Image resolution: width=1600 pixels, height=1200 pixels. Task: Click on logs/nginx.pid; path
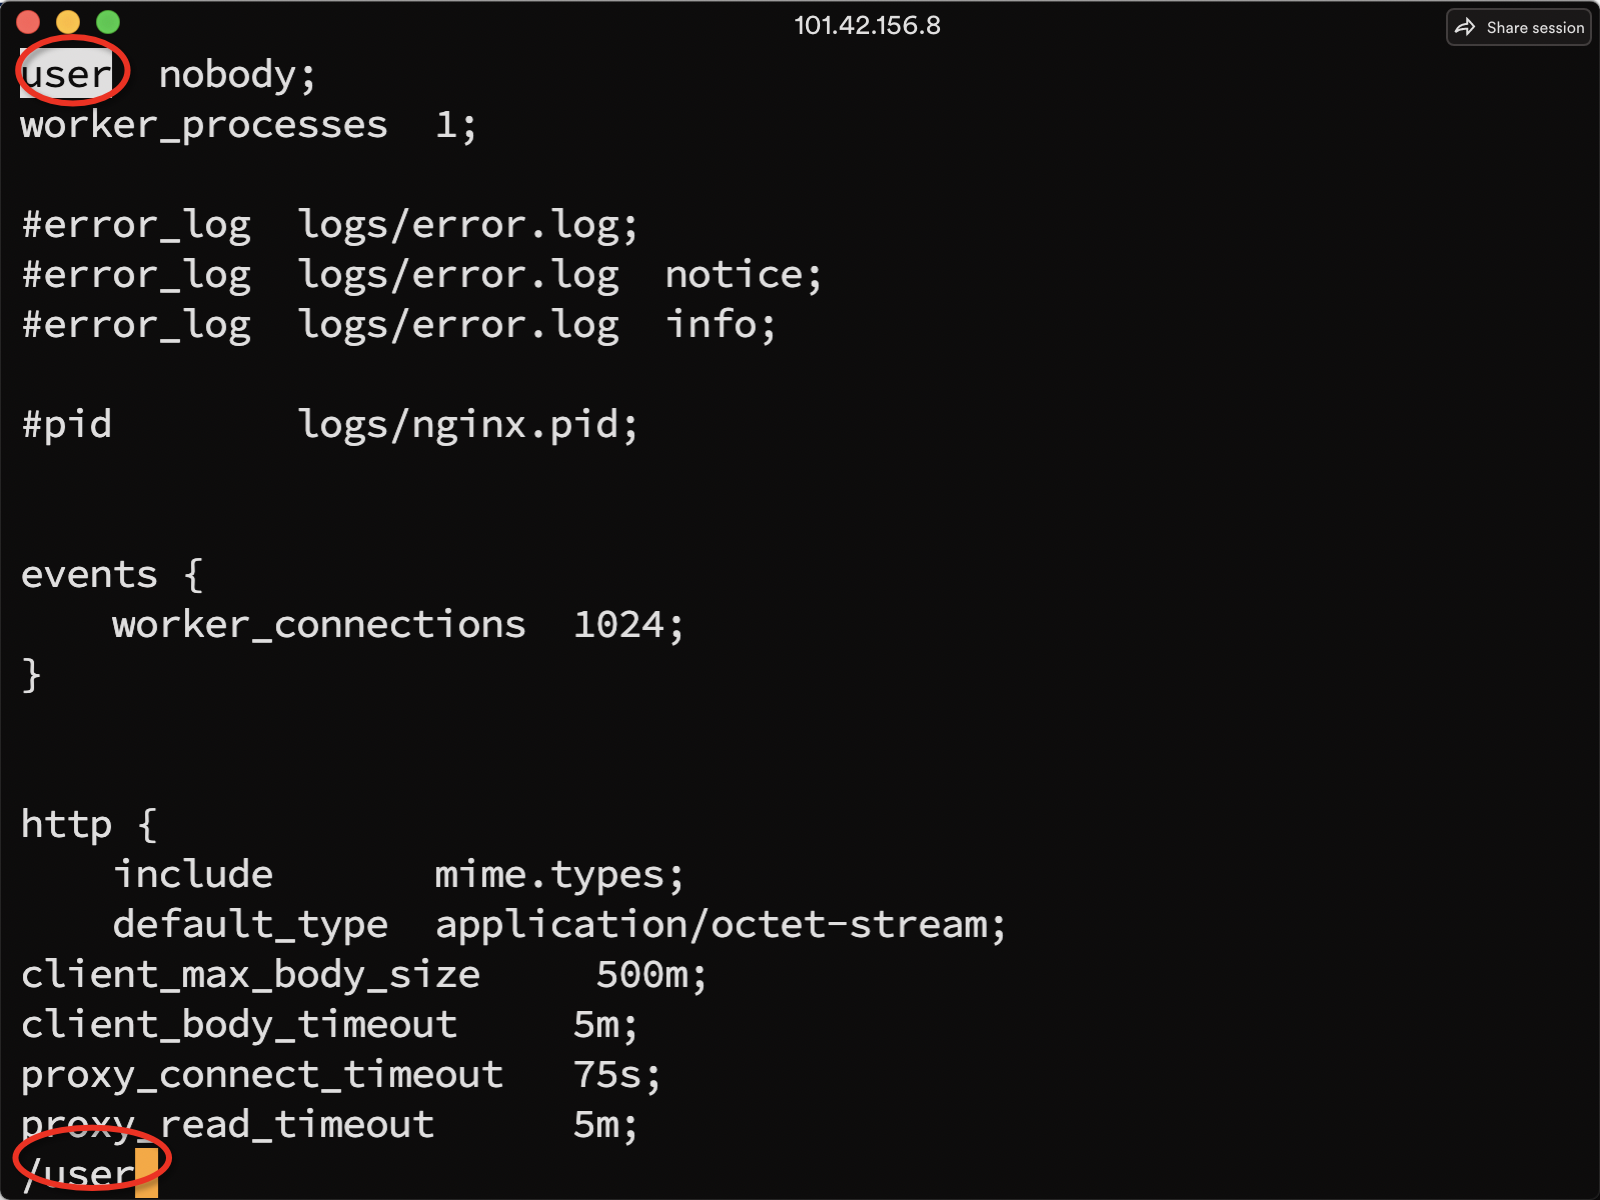point(467,425)
